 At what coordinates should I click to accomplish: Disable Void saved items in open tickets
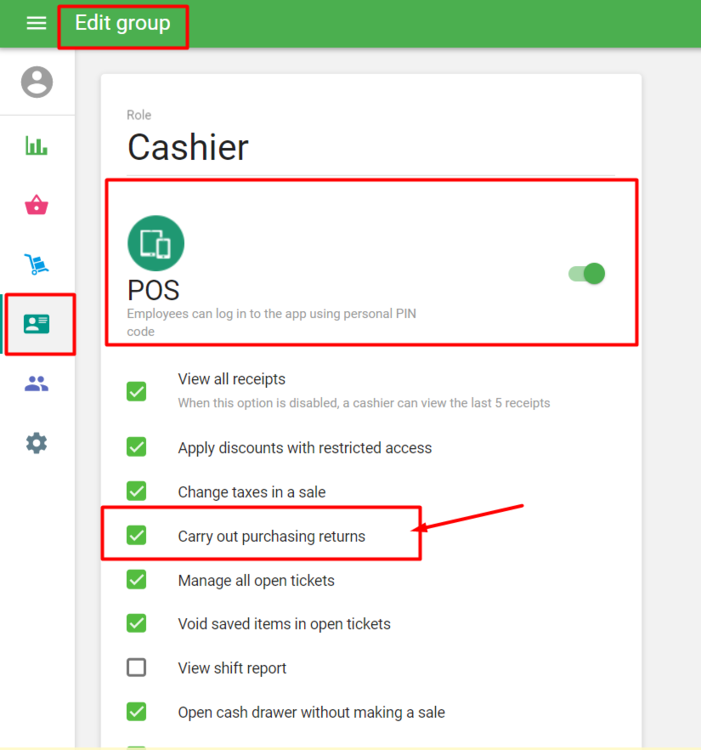(137, 624)
